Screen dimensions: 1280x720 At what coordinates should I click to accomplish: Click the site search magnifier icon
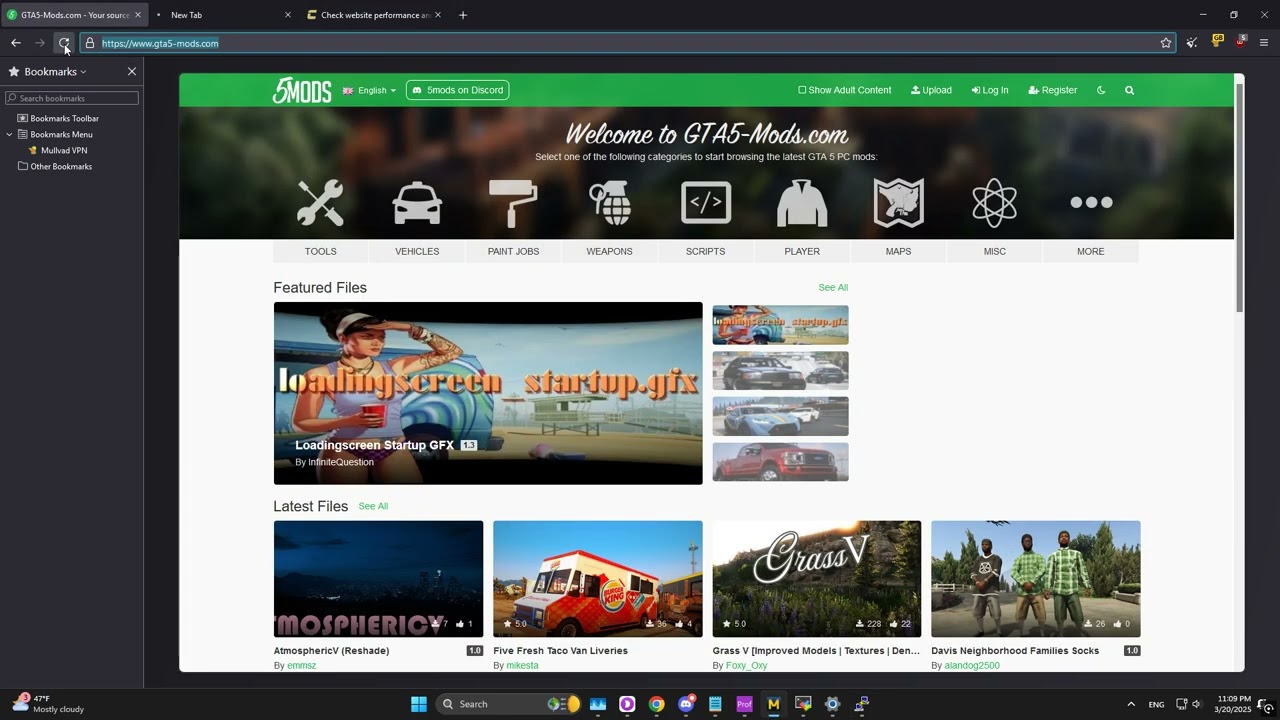[1129, 90]
